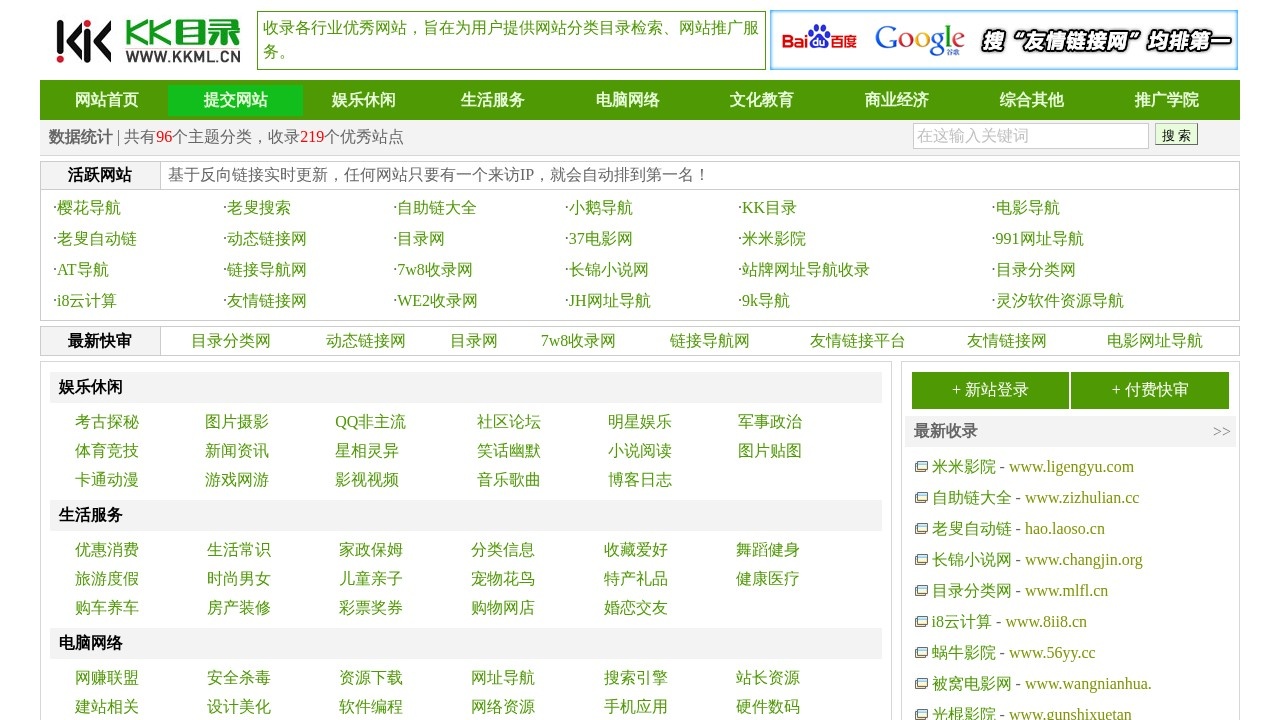Screen dimensions: 1280x720
Task: Open the 电影网址导航 link in 最新快审
Action: [x=1155, y=341]
